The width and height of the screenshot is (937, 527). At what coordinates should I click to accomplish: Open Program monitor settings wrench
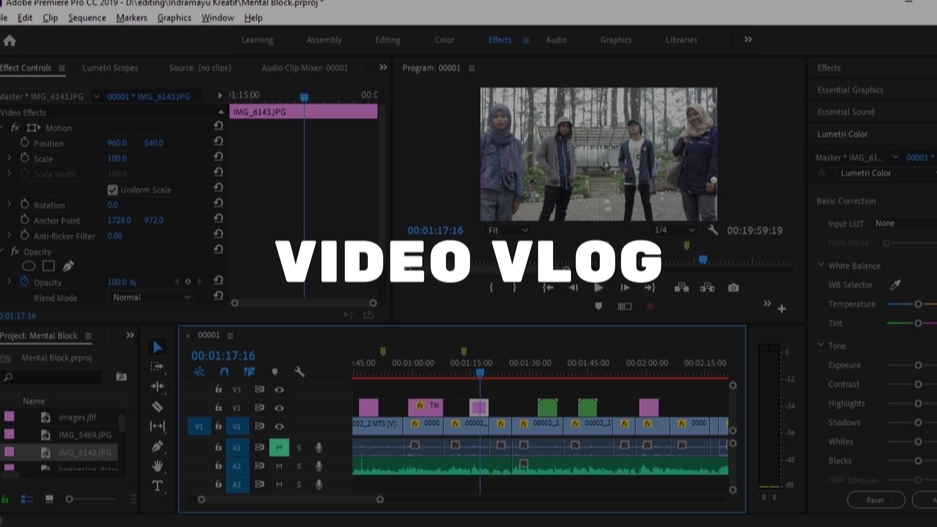click(712, 230)
